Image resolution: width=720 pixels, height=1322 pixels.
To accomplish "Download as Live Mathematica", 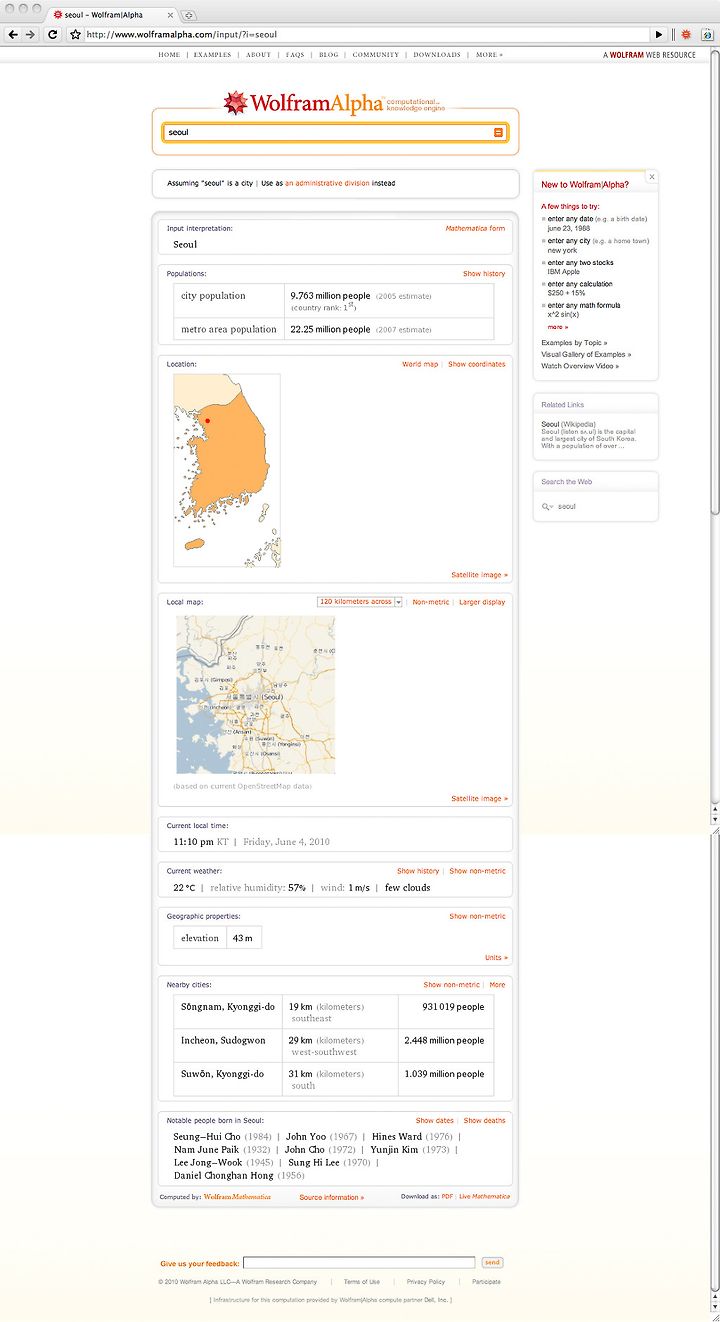I will pos(484,1197).
